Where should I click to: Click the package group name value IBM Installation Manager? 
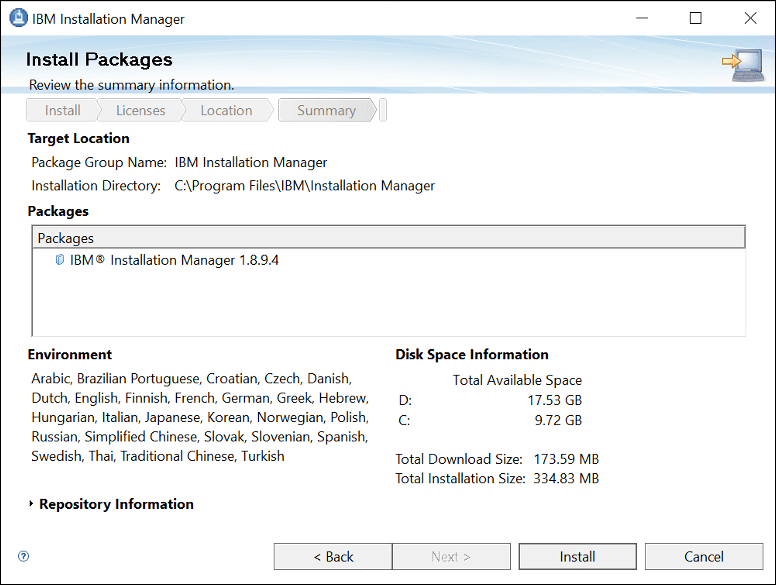[251, 162]
